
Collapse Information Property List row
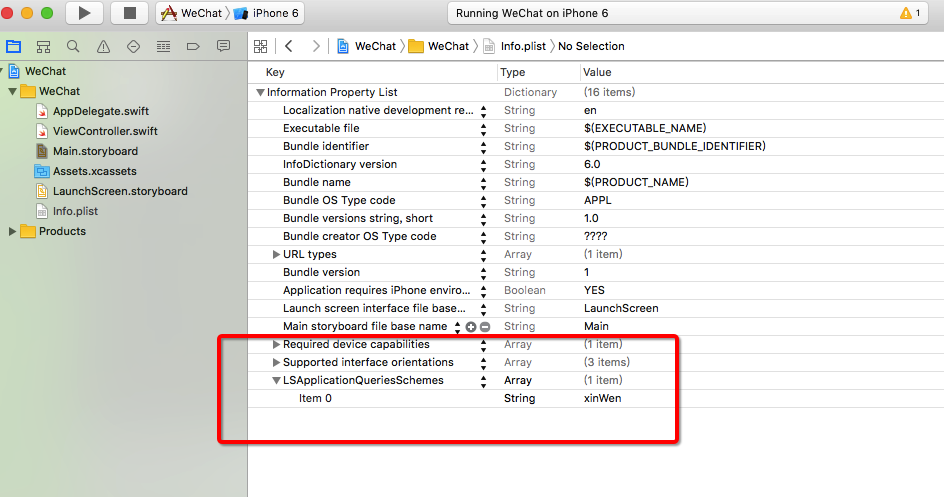260,93
